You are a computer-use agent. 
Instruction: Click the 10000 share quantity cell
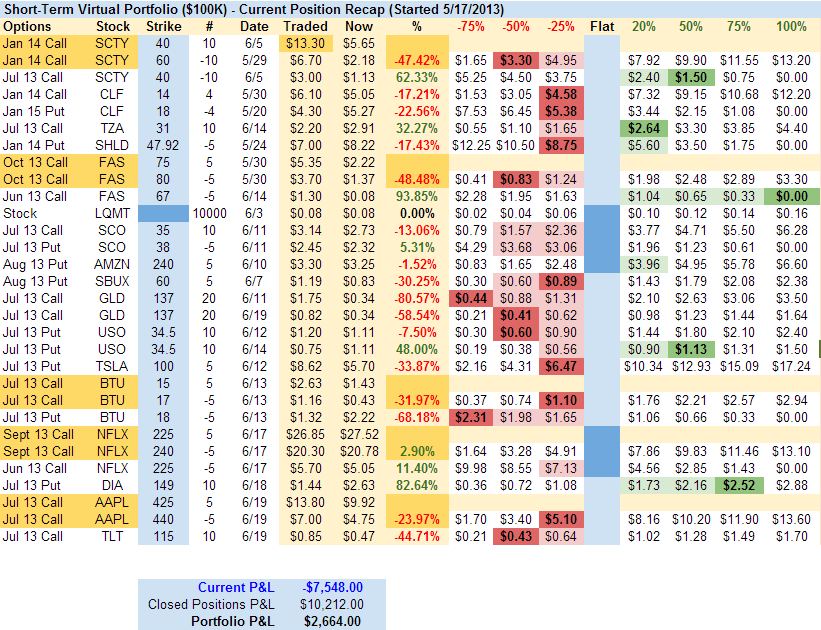coord(208,213)
